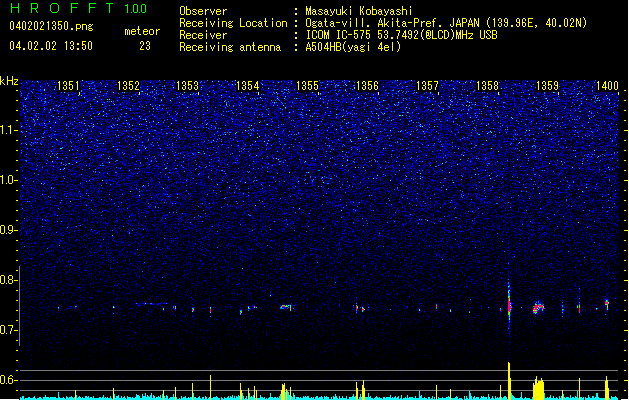
Task: Click the 1357 time axis marker
Action: 428,86
